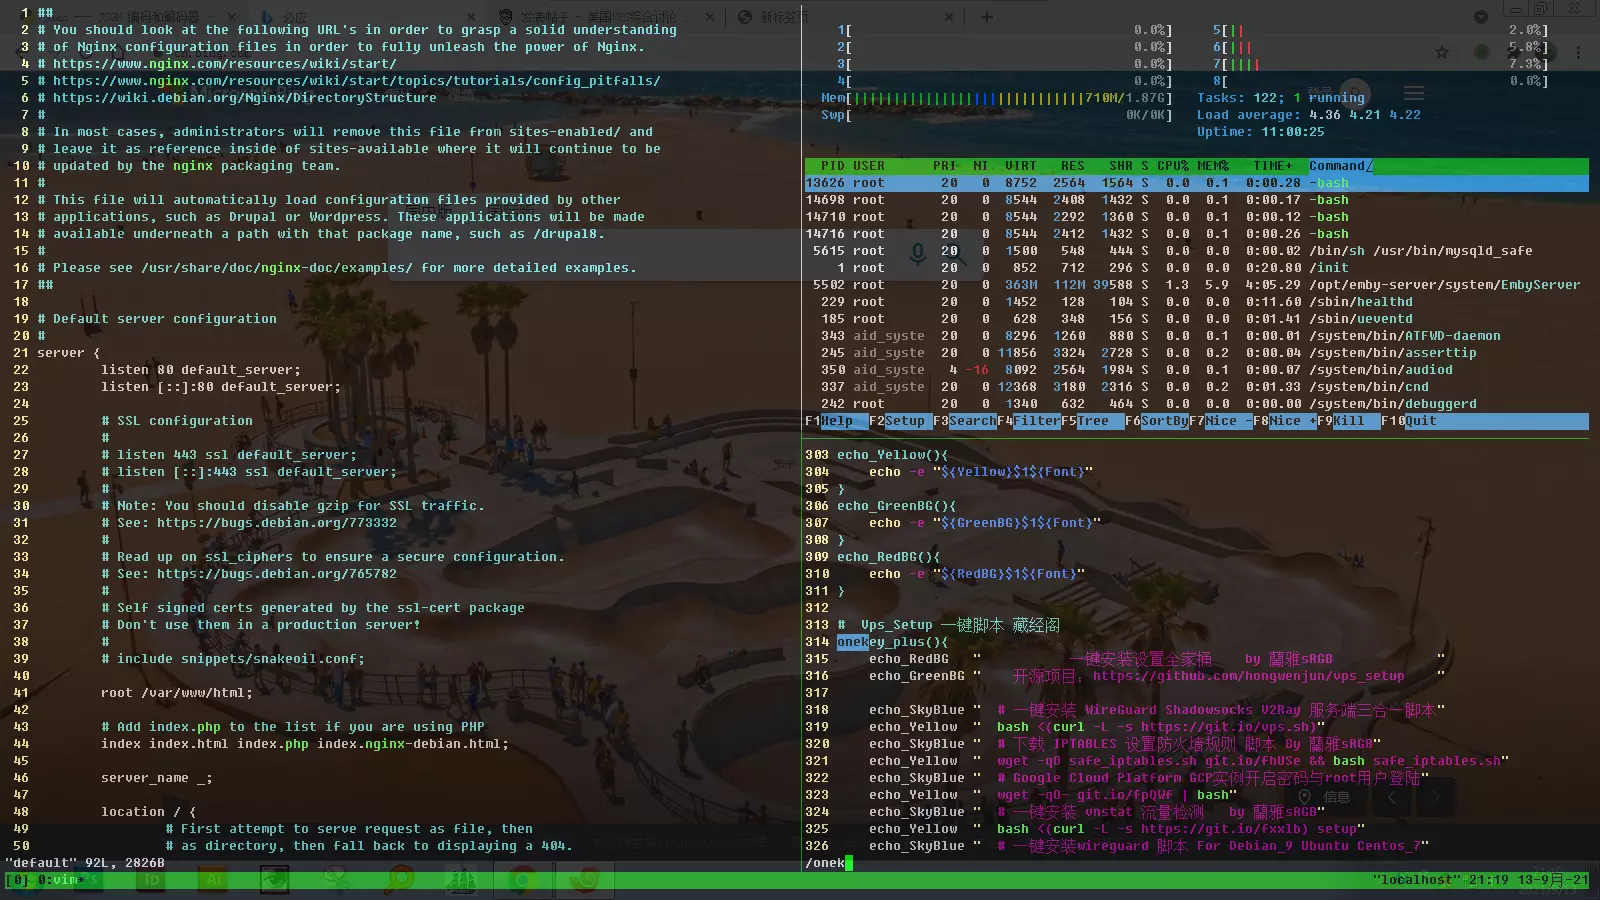Click the onekey_plus(){ line 314
The width and height of the screenshot is (1600, 900).
pyautogui.click(x=893, y=642)
